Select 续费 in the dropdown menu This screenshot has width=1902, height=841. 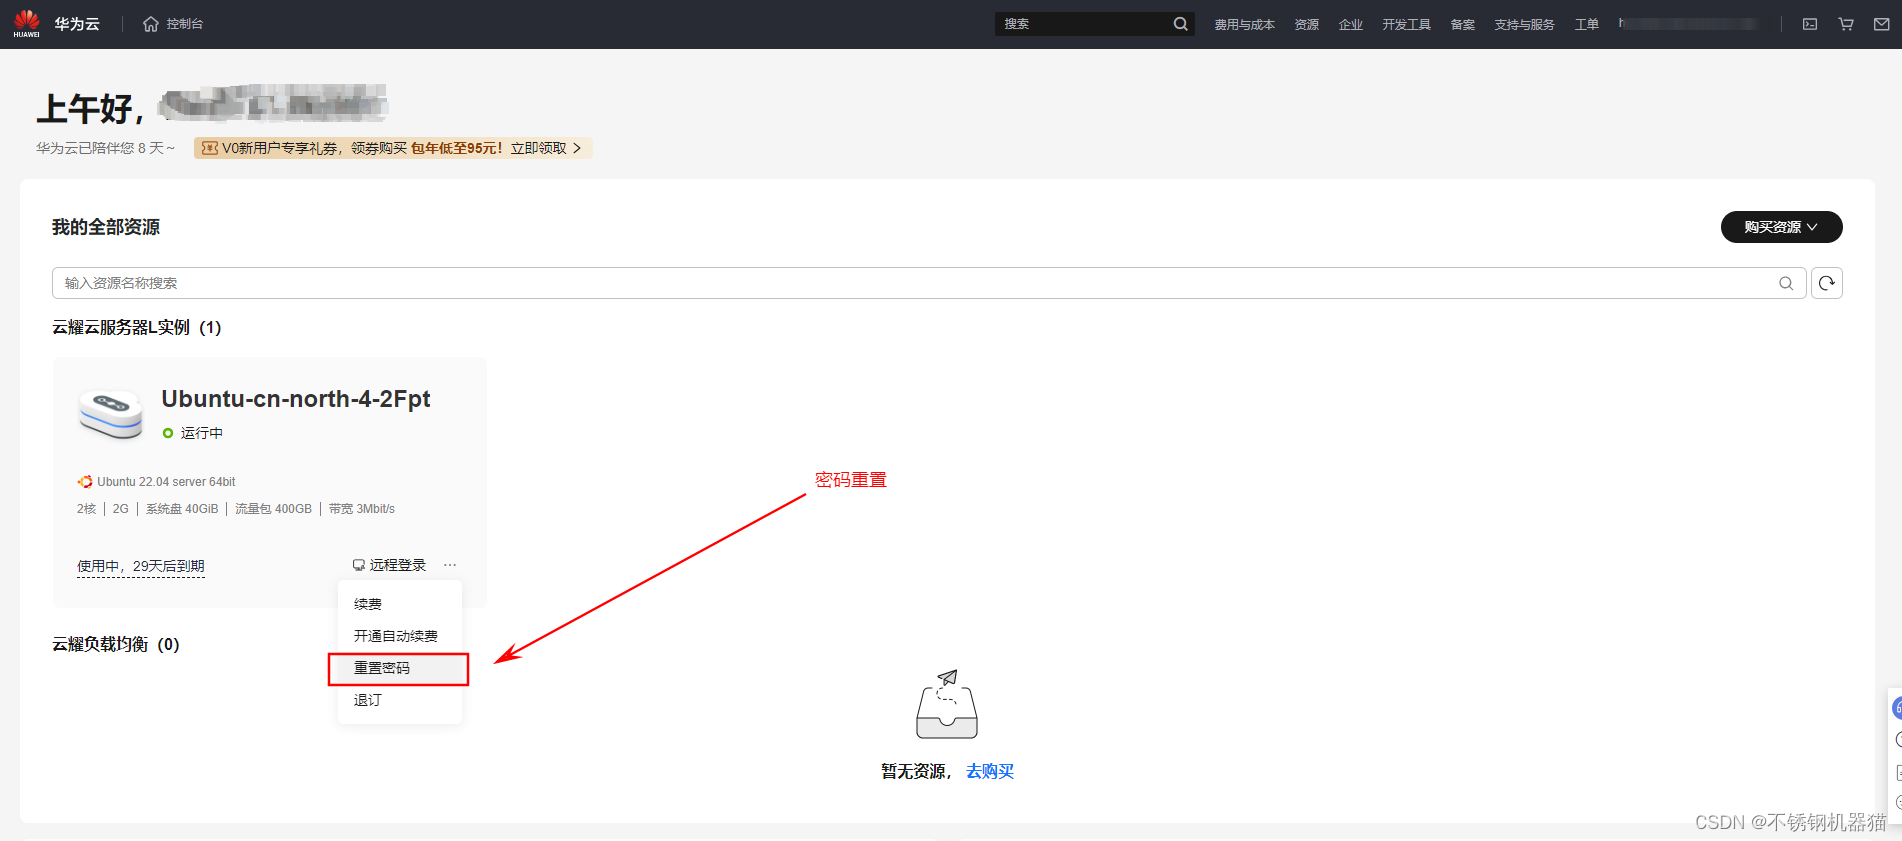(x=368, y=604)
